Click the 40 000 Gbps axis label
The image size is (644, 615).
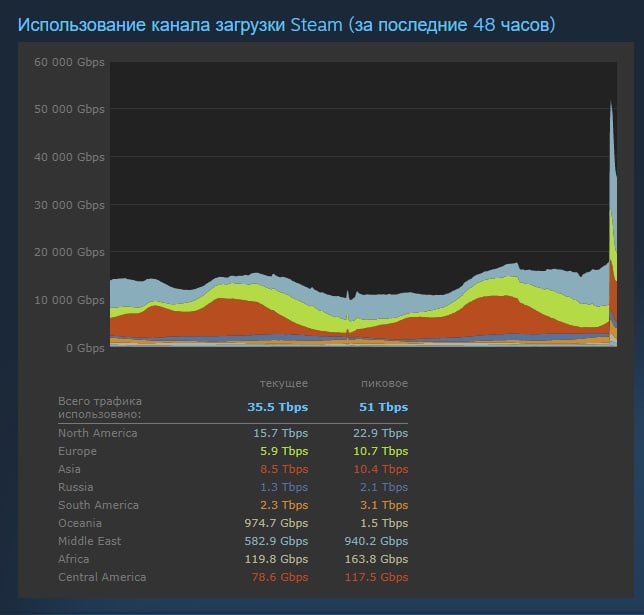click(69, 157)
